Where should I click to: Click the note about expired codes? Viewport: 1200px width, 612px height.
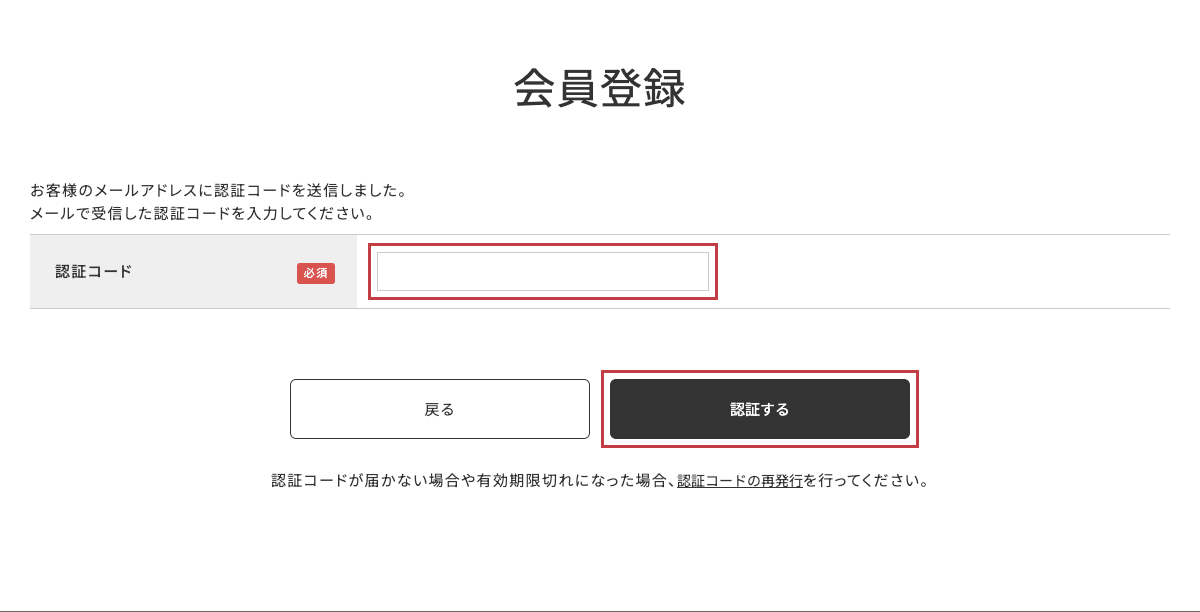(x=450, y=479)
